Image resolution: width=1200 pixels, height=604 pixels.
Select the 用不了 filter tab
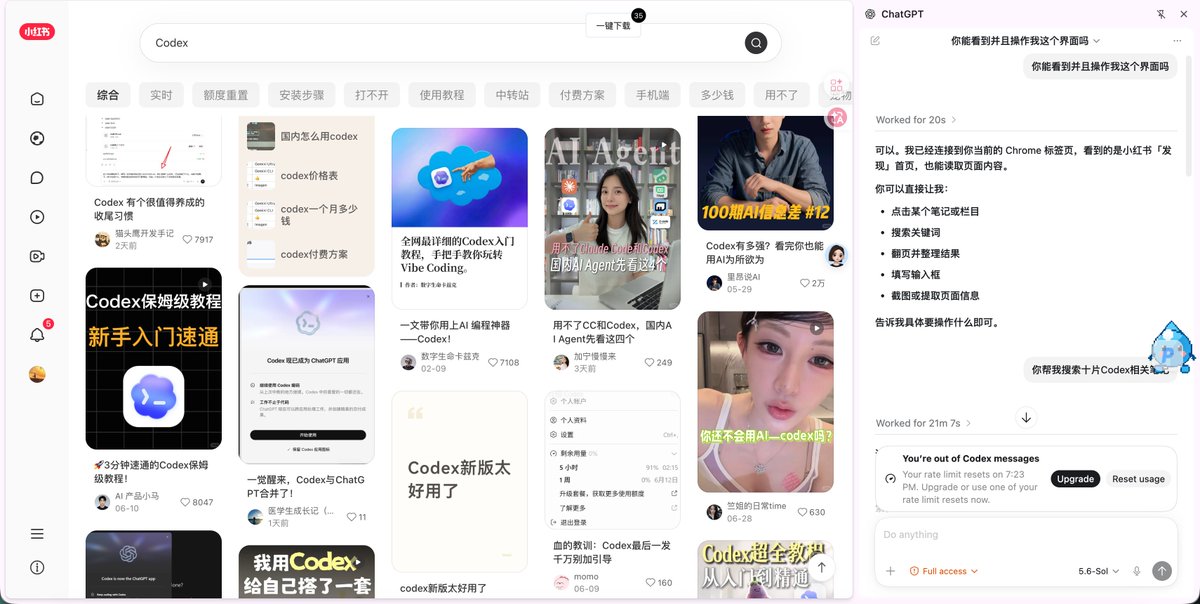click(782, 95)
